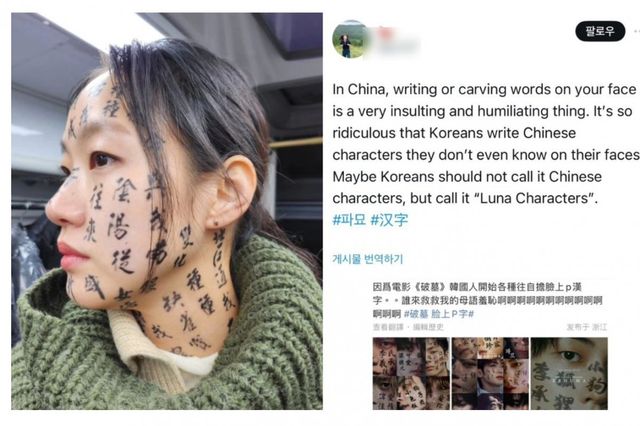Open the #汉字 hashtag
This screenshot has width=640, height=426.
pos(389,220)
